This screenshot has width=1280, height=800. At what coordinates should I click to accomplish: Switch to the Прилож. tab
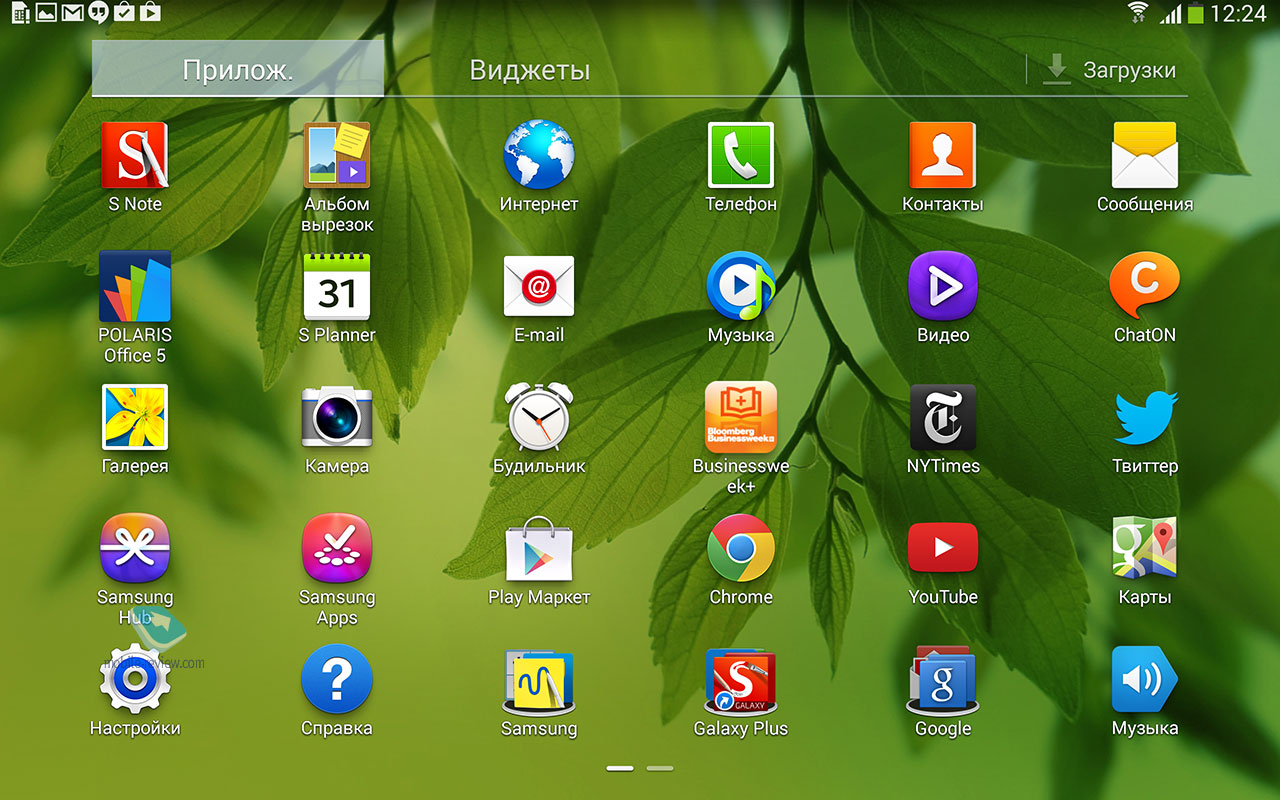[238, 69]
